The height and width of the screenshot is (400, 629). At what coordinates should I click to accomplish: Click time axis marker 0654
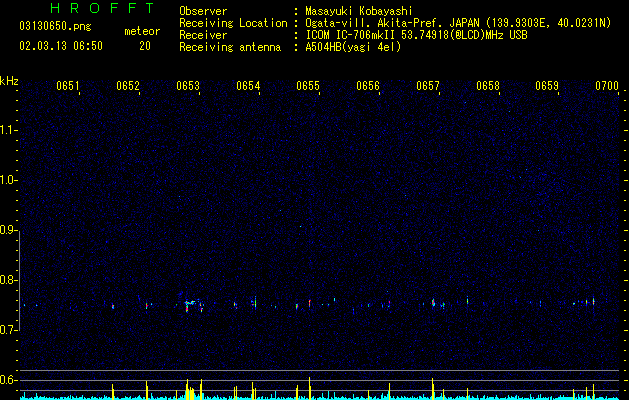[248, 86]
